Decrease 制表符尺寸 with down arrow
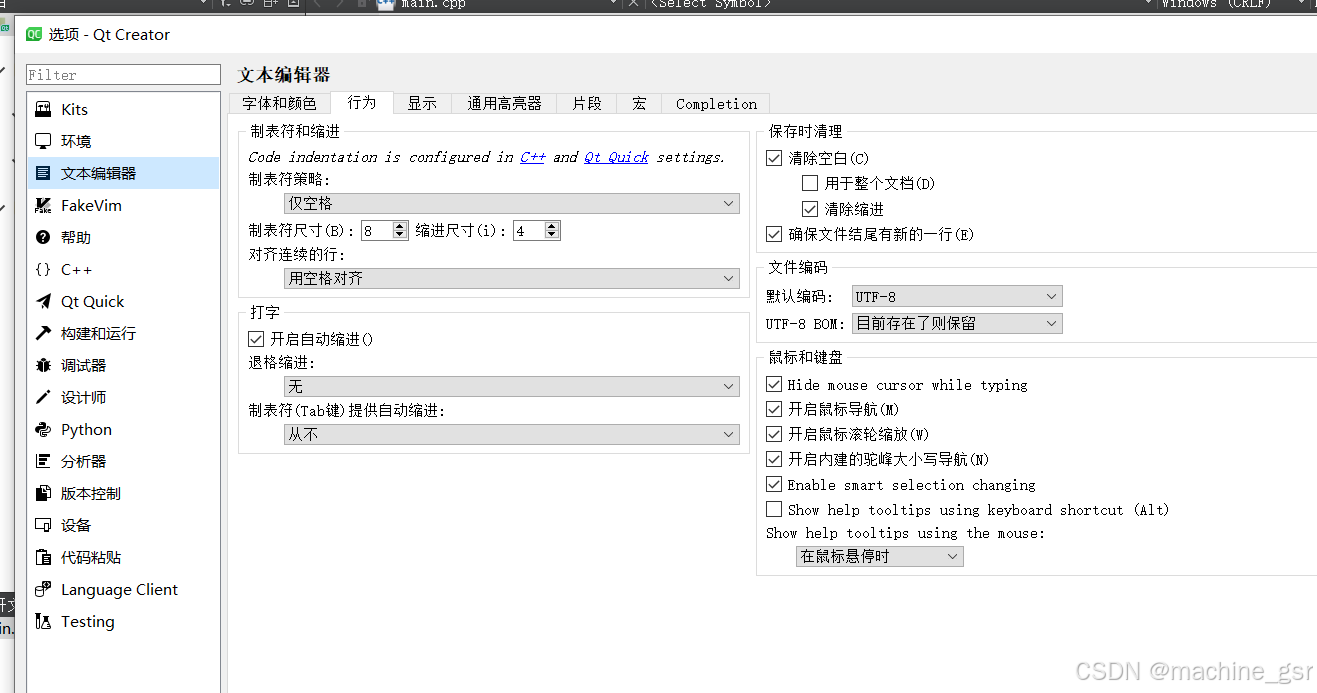 [x=400, y=235]
